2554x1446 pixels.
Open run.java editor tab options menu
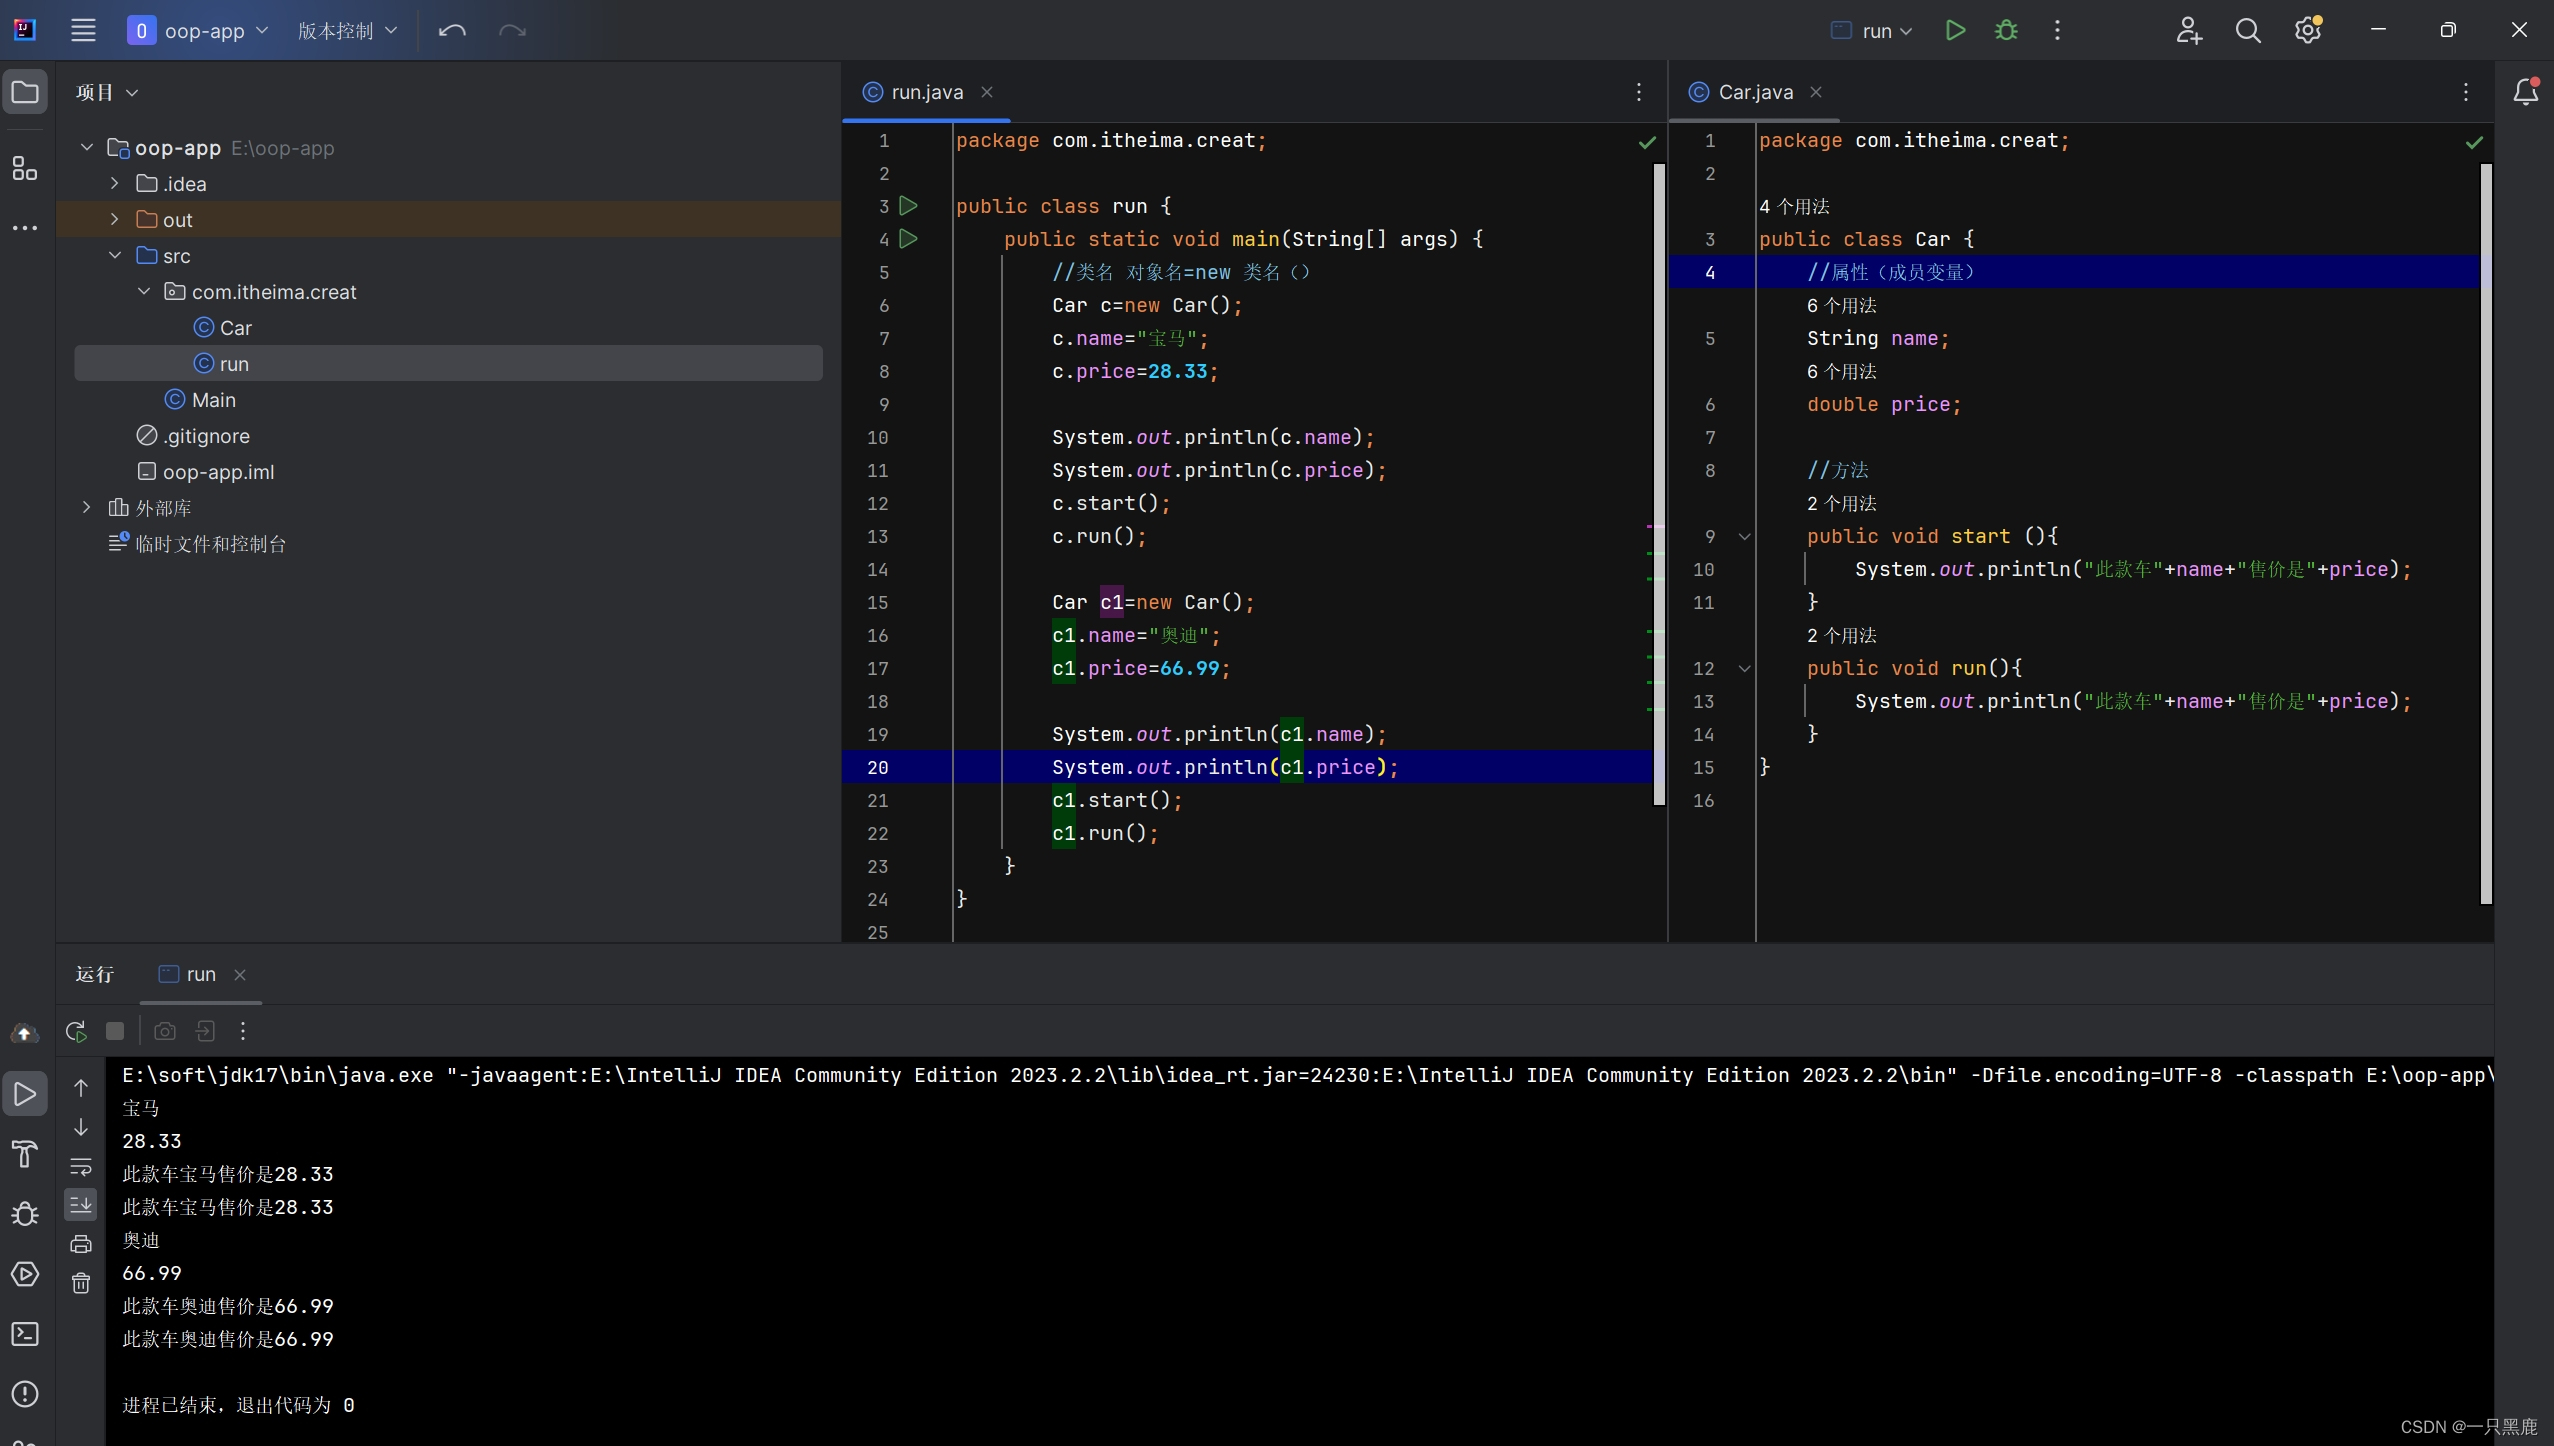pos(1639,92)
